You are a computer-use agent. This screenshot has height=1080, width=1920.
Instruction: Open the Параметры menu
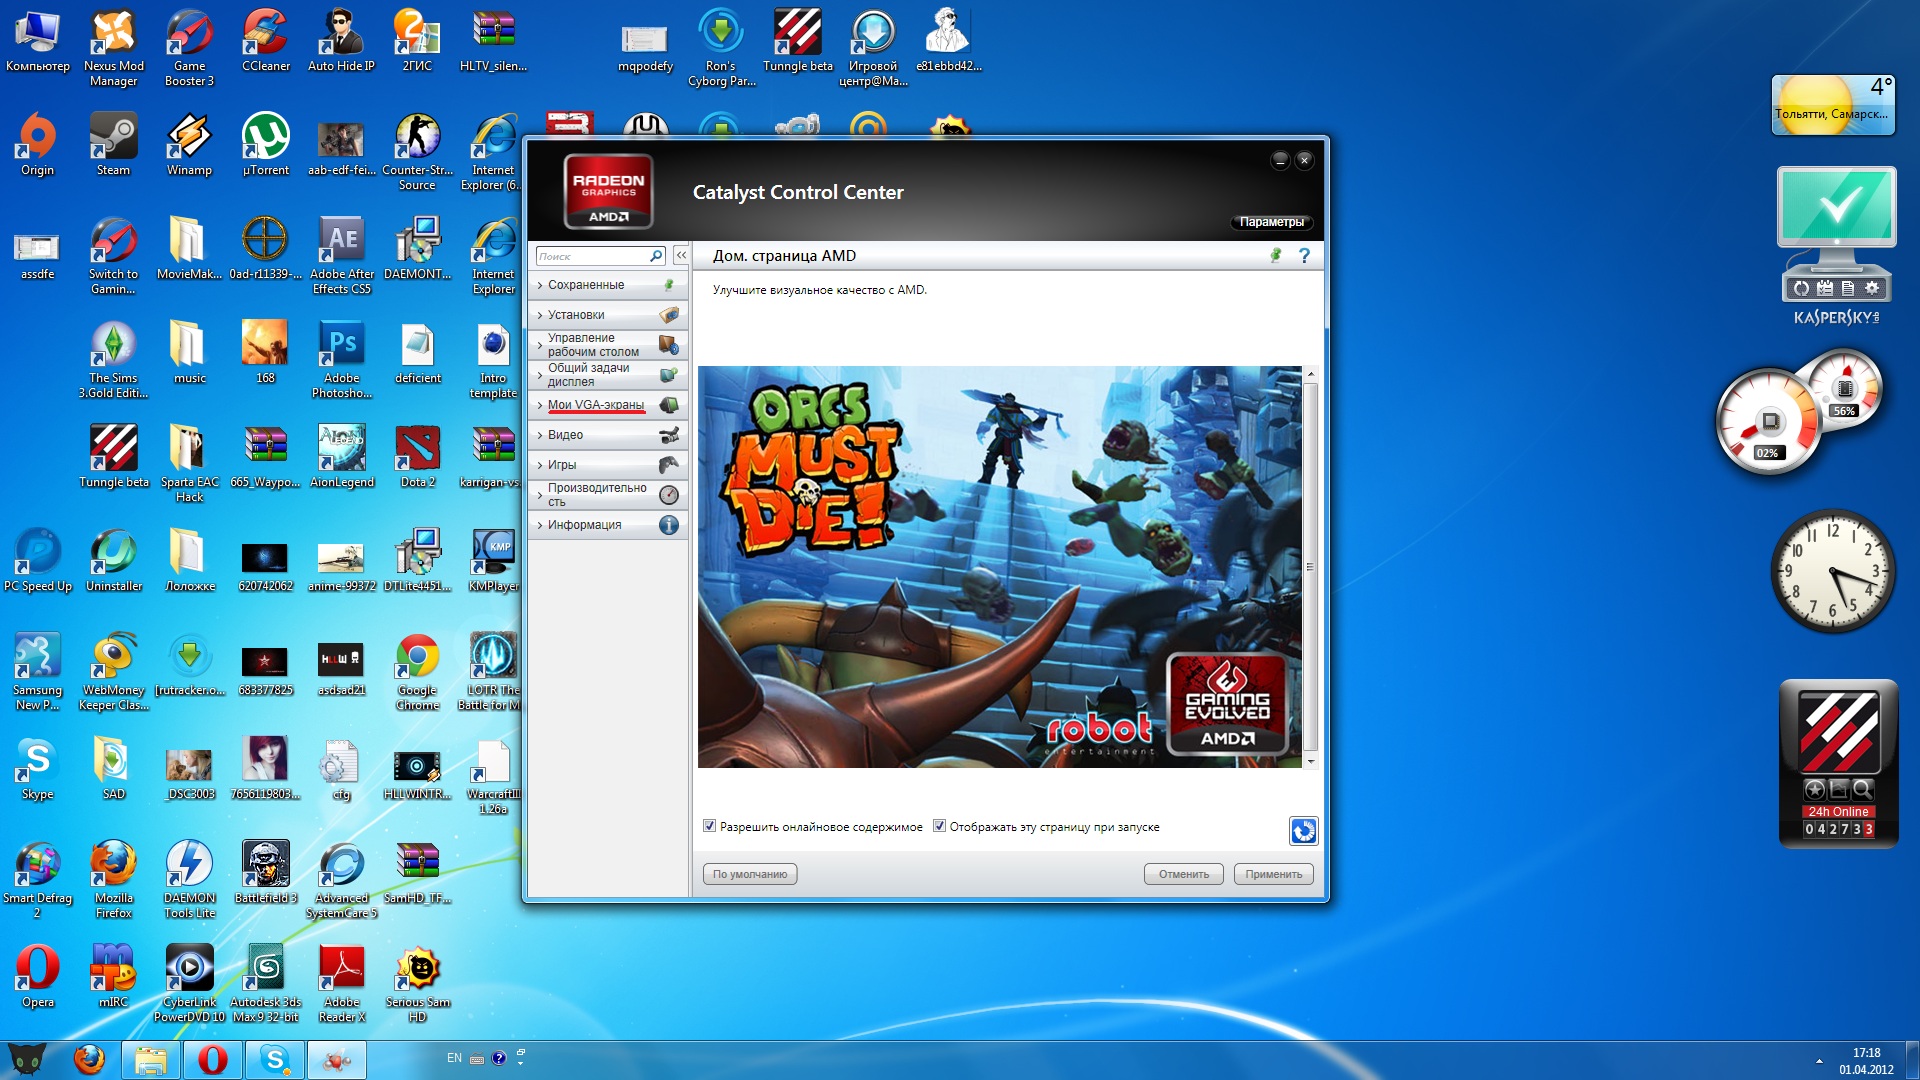[1271, 222]
